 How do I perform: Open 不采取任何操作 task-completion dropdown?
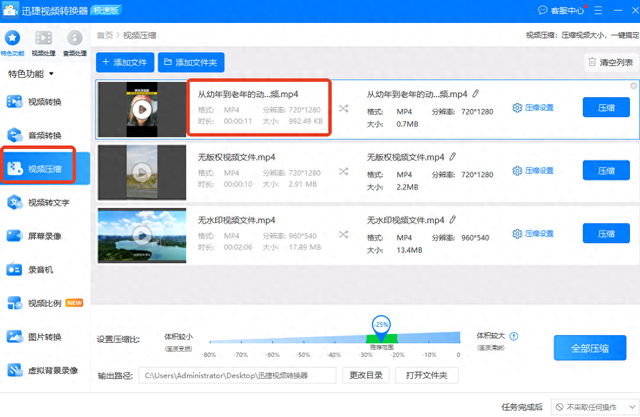595,407
